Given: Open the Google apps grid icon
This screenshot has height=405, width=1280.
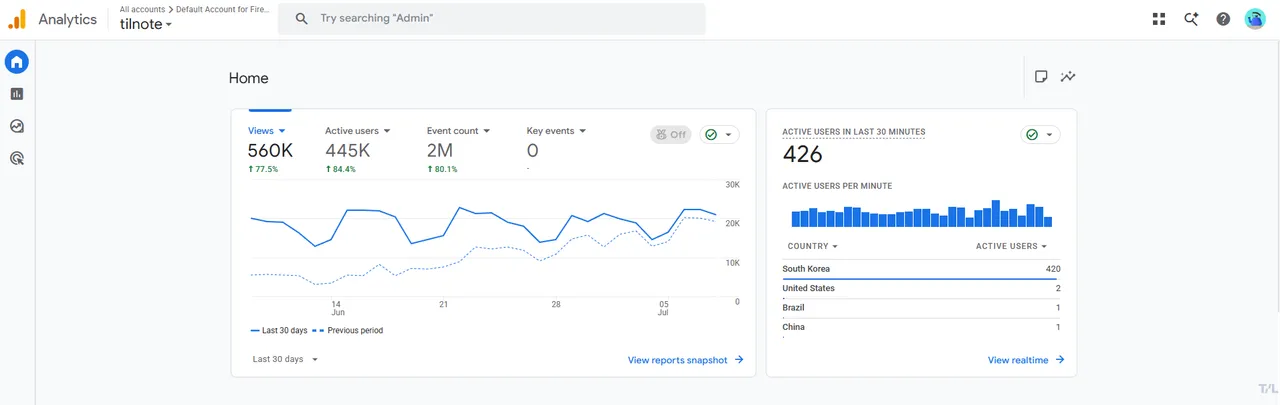Looking at the screenshot, I should click(x=1159, y=19).
